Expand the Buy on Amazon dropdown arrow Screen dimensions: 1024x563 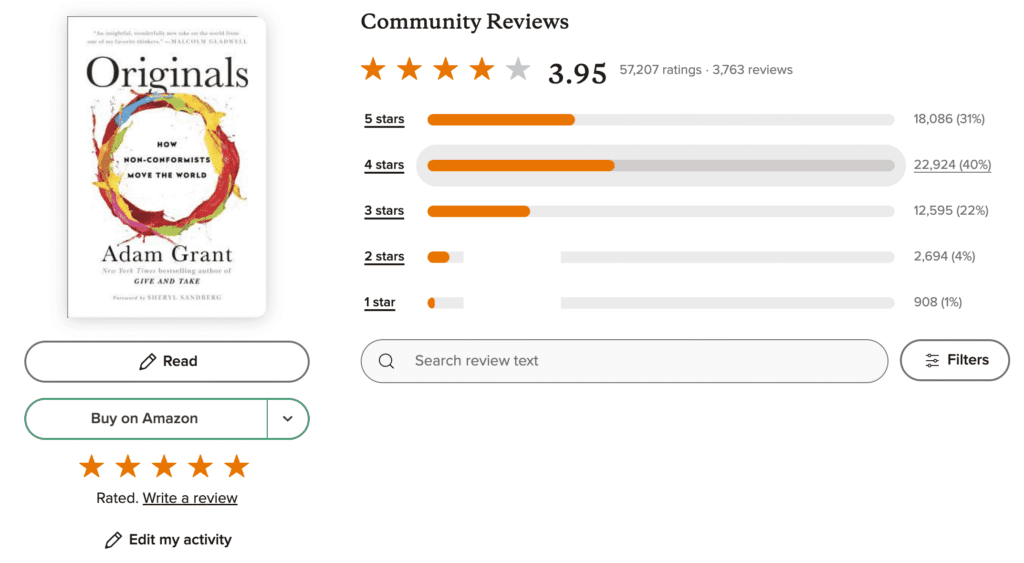click(x=288, y=419)
